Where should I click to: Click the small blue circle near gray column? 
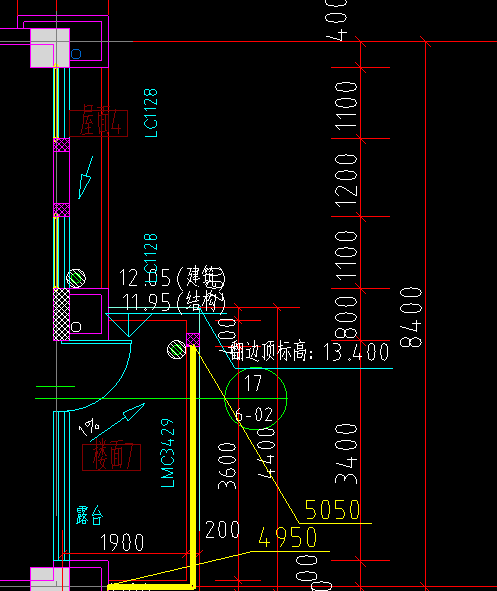(76, 54)
